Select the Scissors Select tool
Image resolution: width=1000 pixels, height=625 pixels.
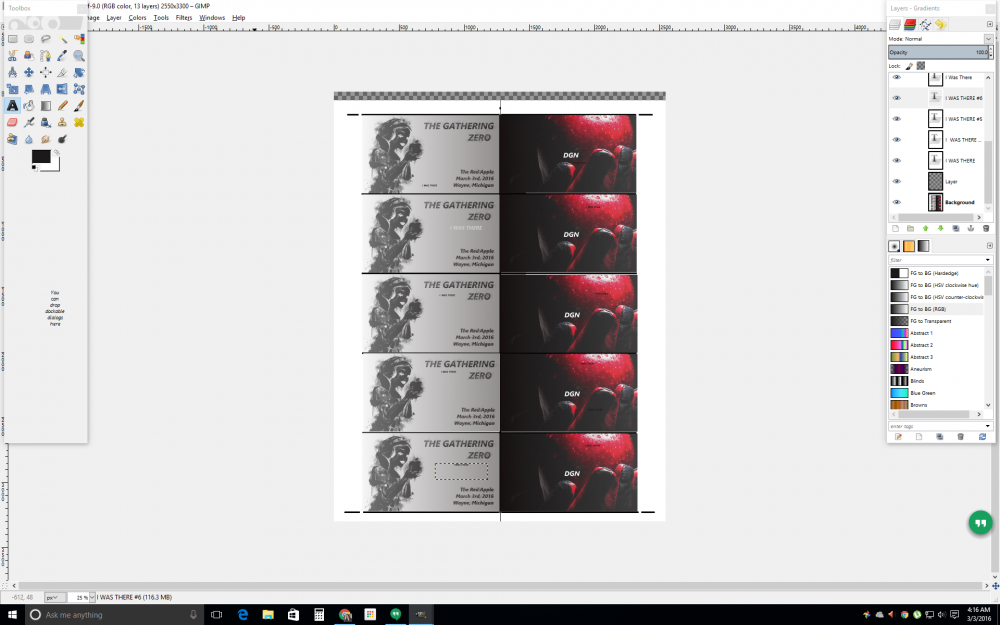(x=12, y=56)
